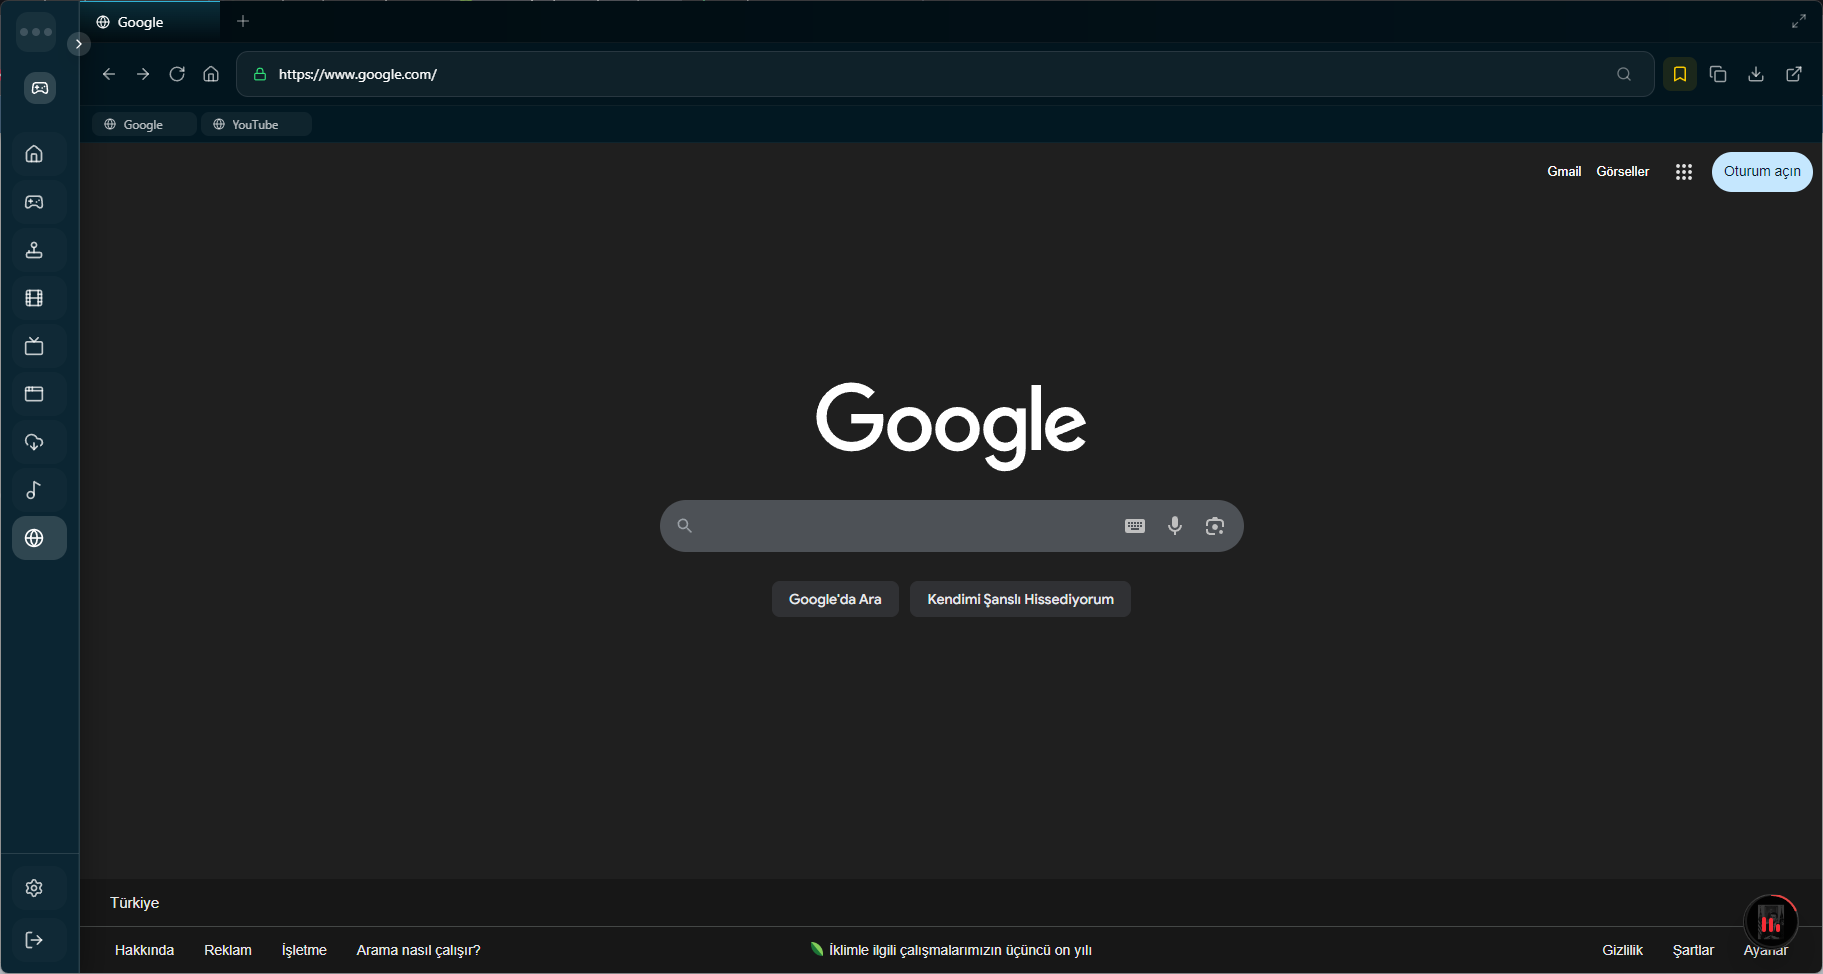This screenshot has width=1823, height=974.
Task: Open the TV section in the sidebar
Action: tap(35, 345)
